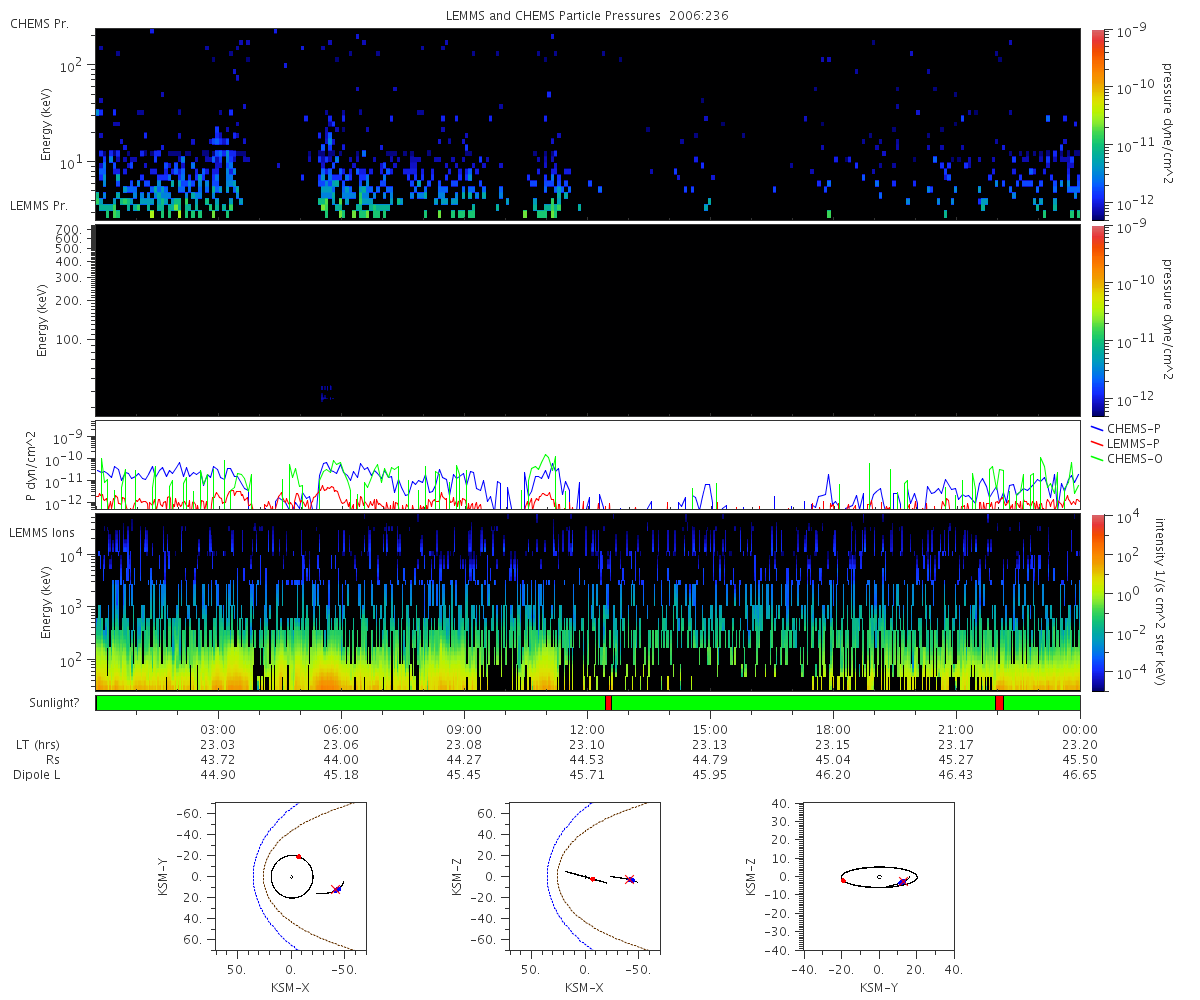This screenshot has height=1000, width=1200.
Task: Click the first red marker on Sunlight bar
Action: [x=608, y=703]
